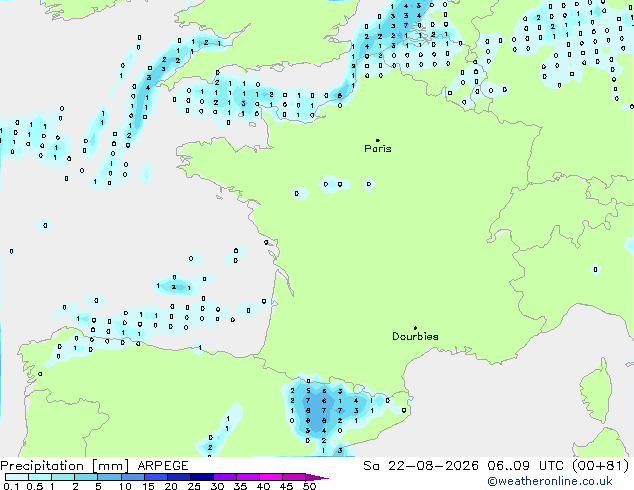This screenshot has height=490, width=634.
Task: Select the city dot marker above Dourbies
Action: coord(415,328)
